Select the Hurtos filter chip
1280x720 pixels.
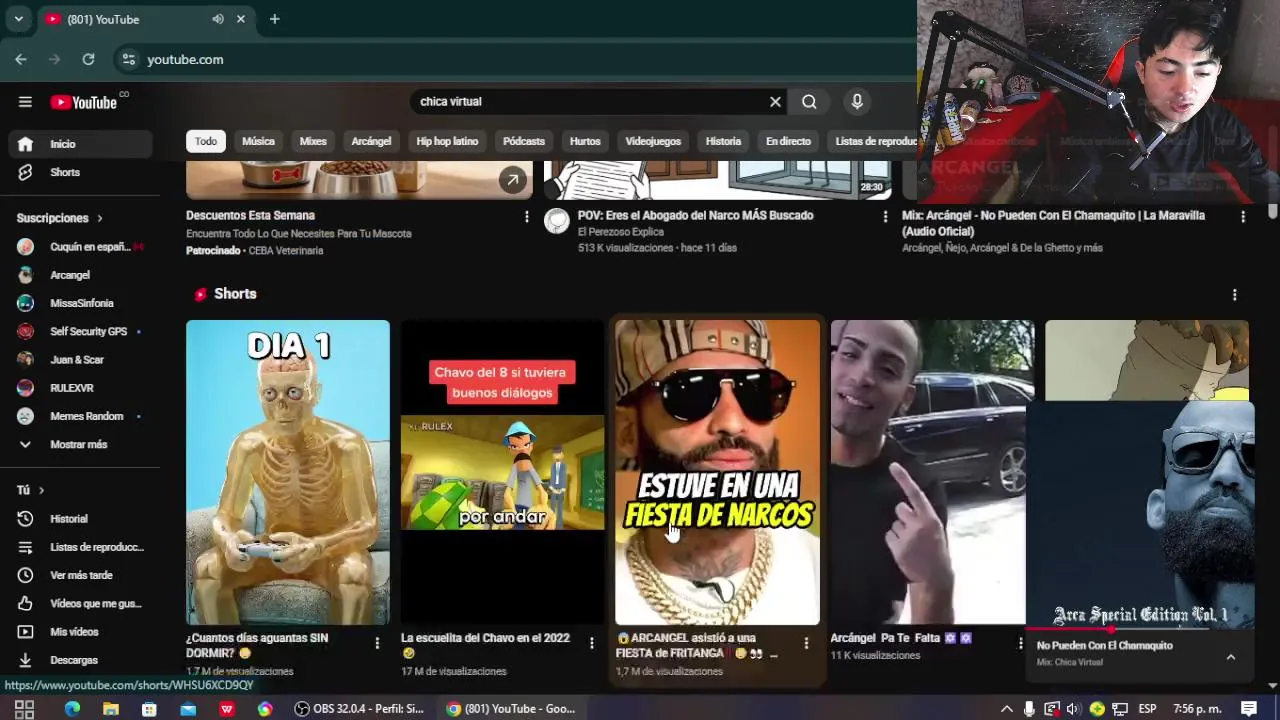pyautogui.click(x=585, y=141)
